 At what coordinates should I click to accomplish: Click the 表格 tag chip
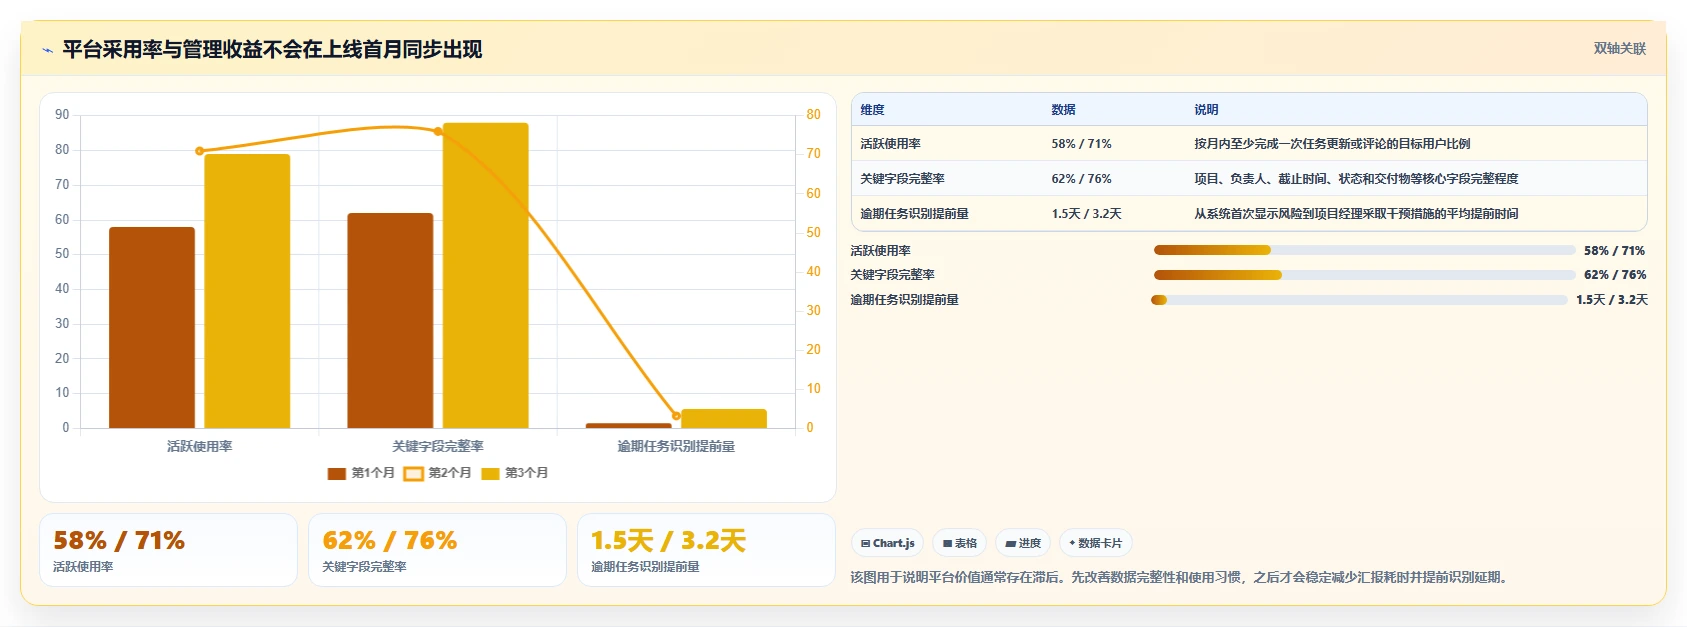click(x=959, y=543)
